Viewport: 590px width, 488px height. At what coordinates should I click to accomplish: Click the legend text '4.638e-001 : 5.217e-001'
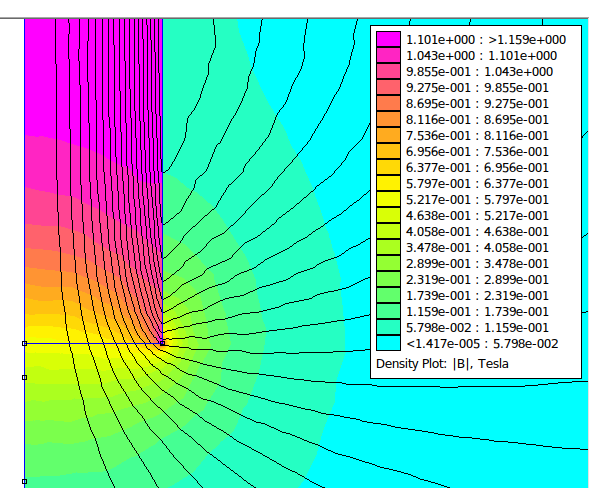point(477,216)
